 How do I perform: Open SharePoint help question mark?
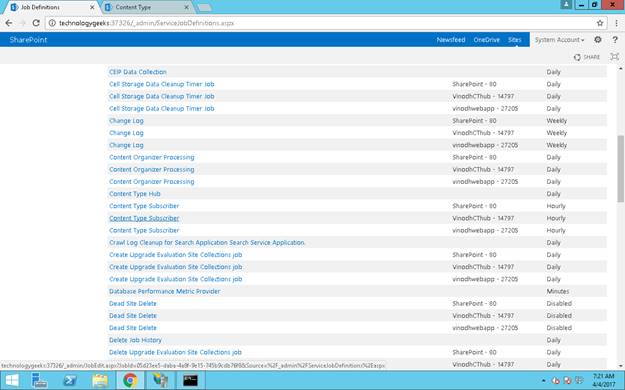615,39
